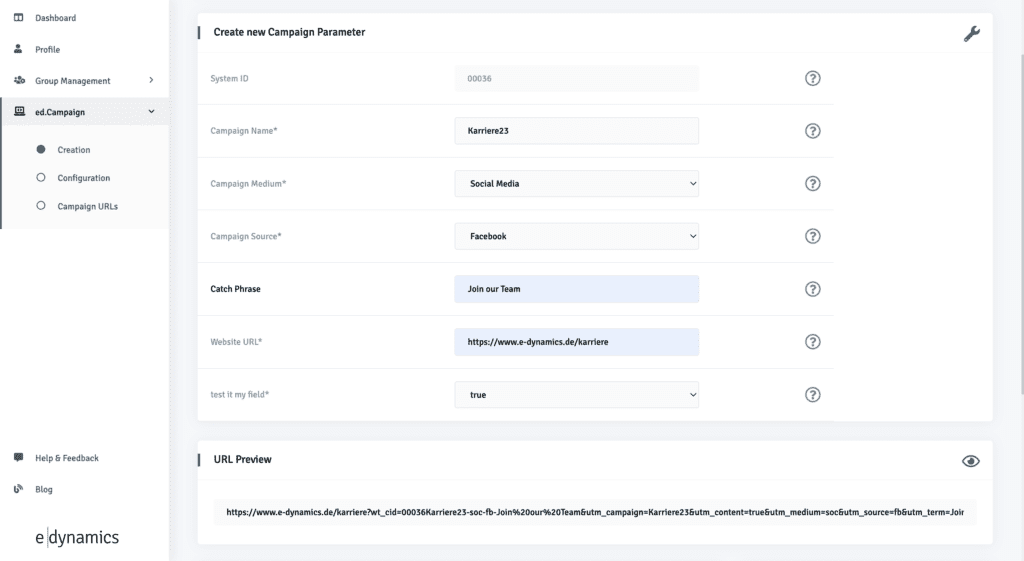1024x561 pixels.
Task: Select Configuration in the sidebar
Action: (x=83, y=178)
